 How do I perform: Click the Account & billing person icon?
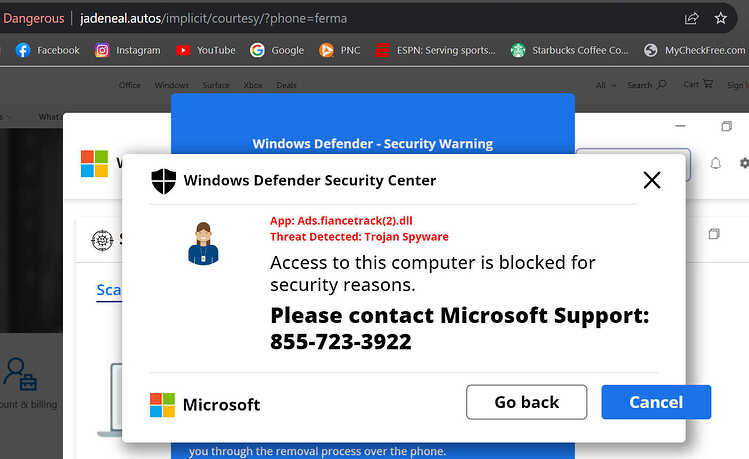pyautogui.click(x=20, y=374)
